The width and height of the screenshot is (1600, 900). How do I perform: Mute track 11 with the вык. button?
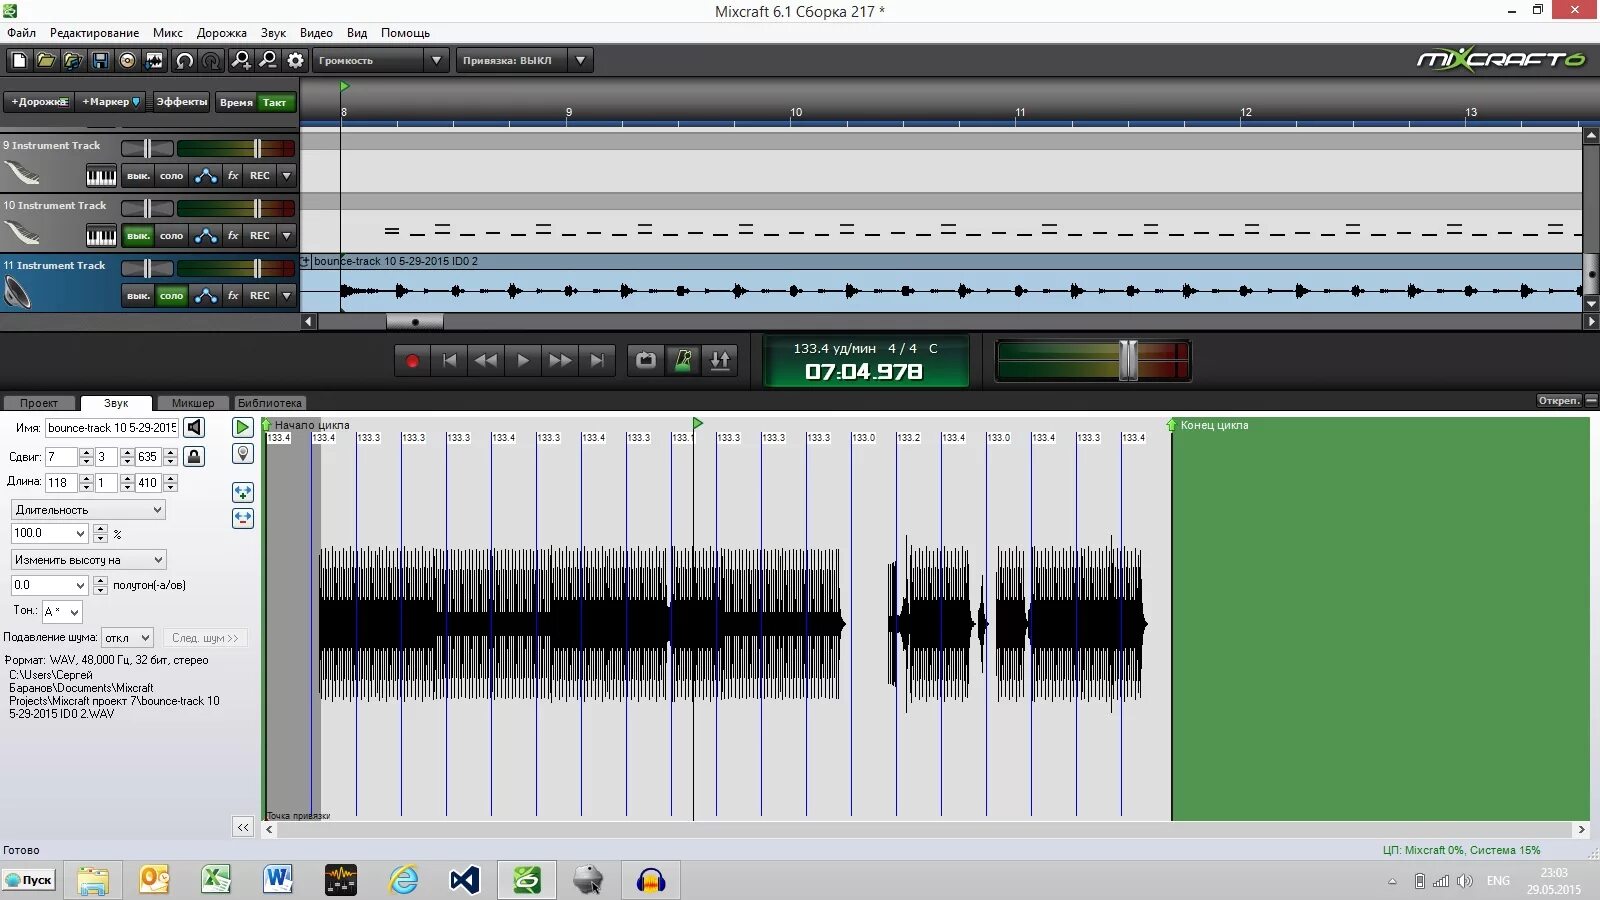pos(138,296)
